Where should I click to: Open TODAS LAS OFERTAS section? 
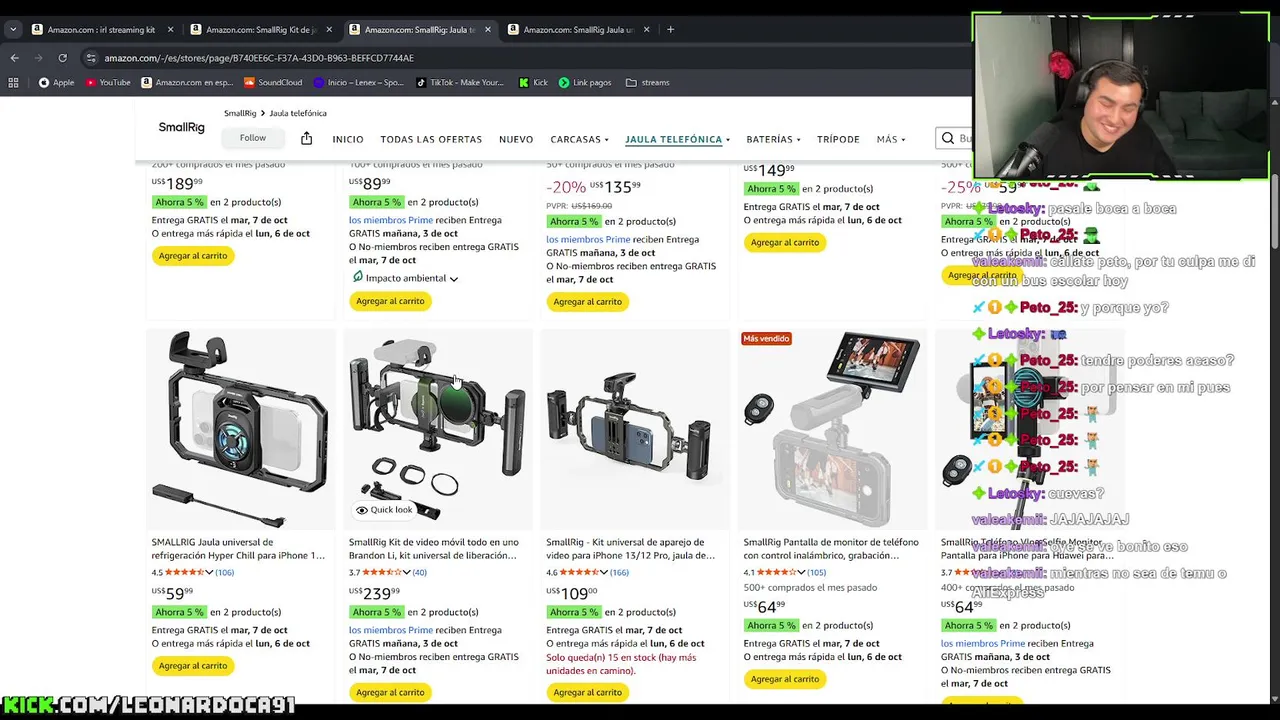431,139
